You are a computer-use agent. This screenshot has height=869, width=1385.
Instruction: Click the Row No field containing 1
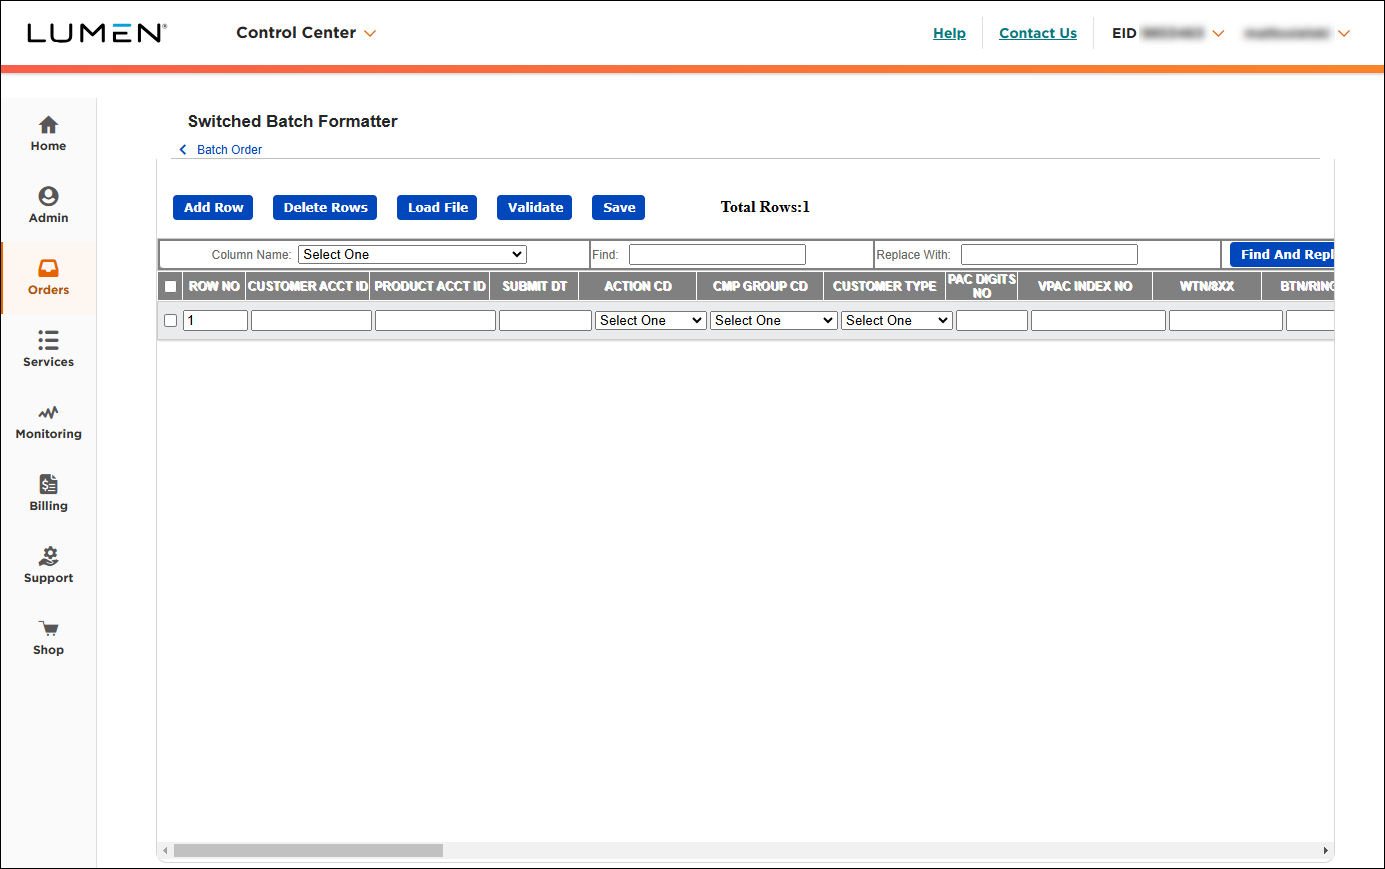[x=215, y=321]
